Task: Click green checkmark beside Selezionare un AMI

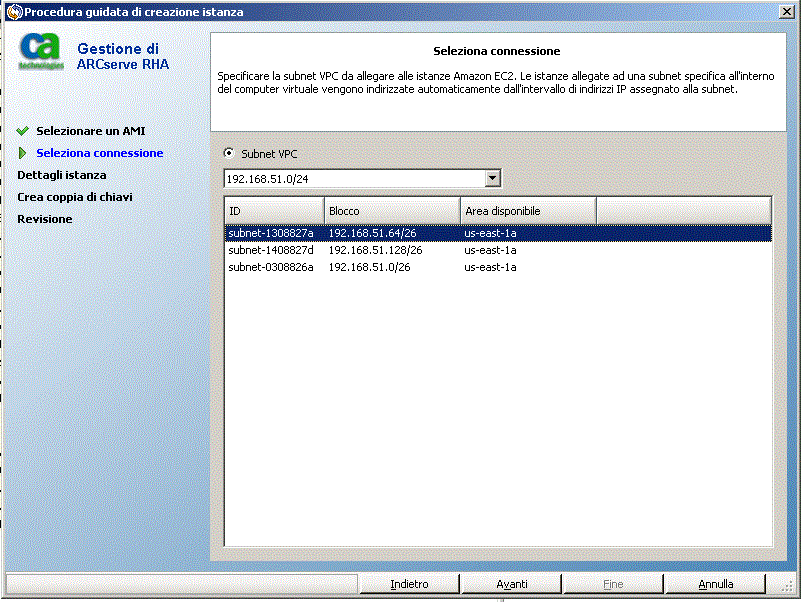Action: click(23, 131)
